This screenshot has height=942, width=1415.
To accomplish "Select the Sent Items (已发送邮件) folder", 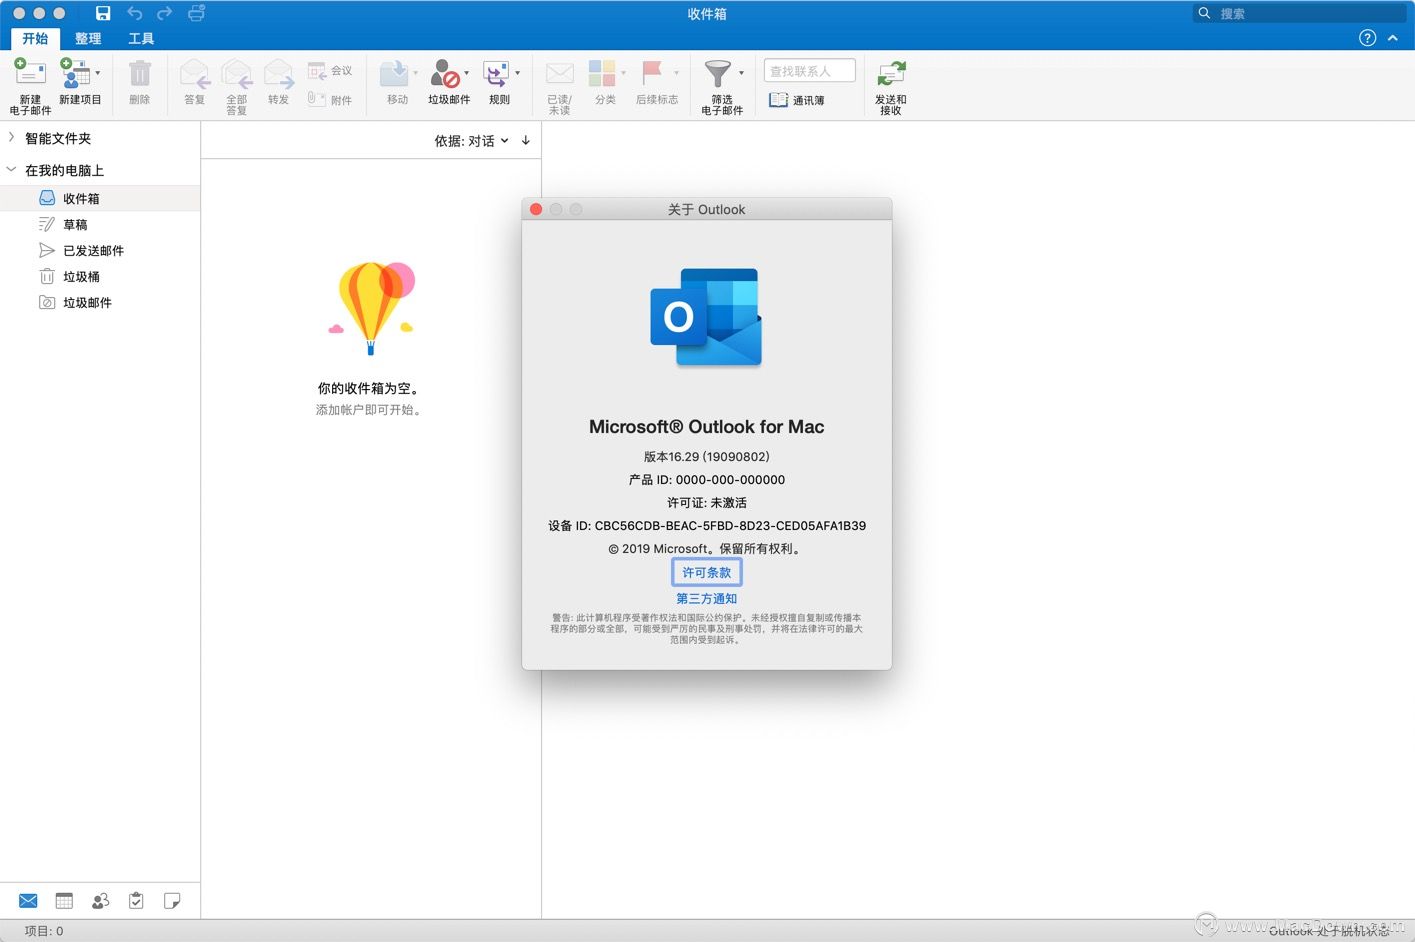I will 100,250.
